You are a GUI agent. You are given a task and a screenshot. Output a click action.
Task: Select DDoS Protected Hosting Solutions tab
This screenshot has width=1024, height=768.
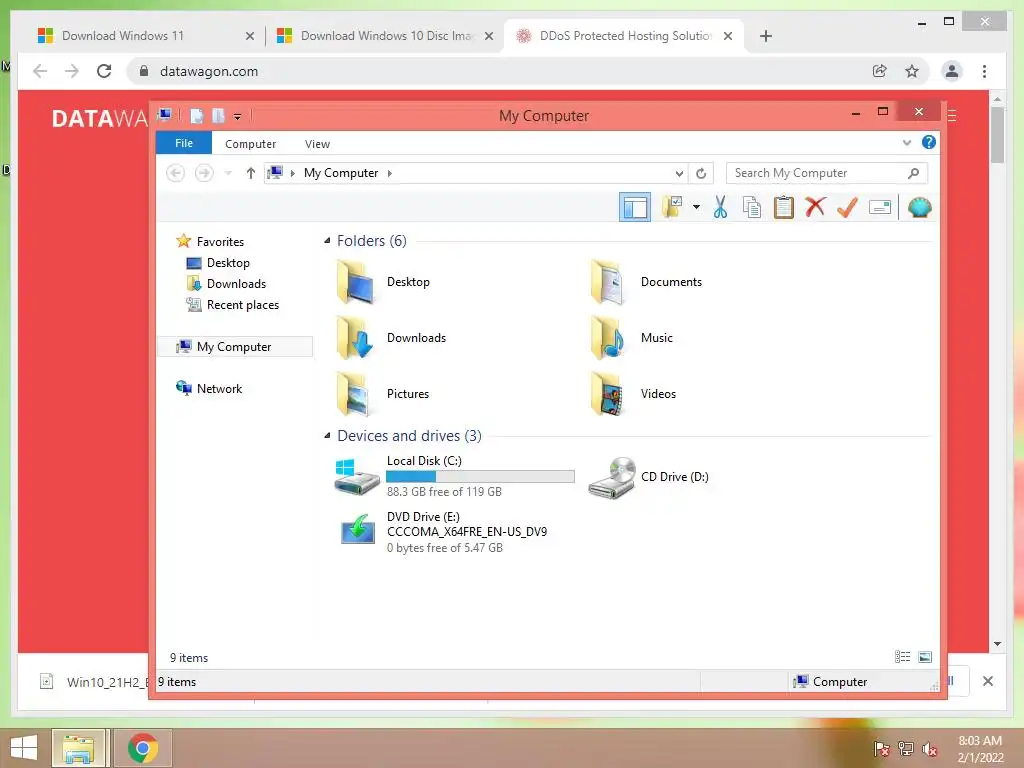click(x=624, y=36)
